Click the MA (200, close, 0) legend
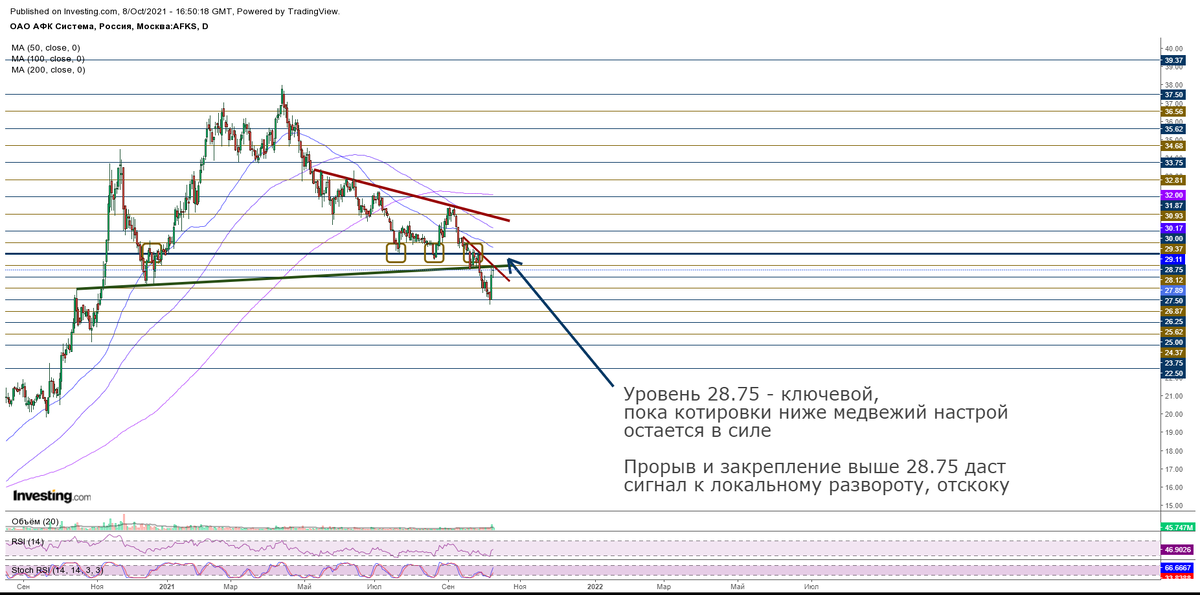 point(48,70)
